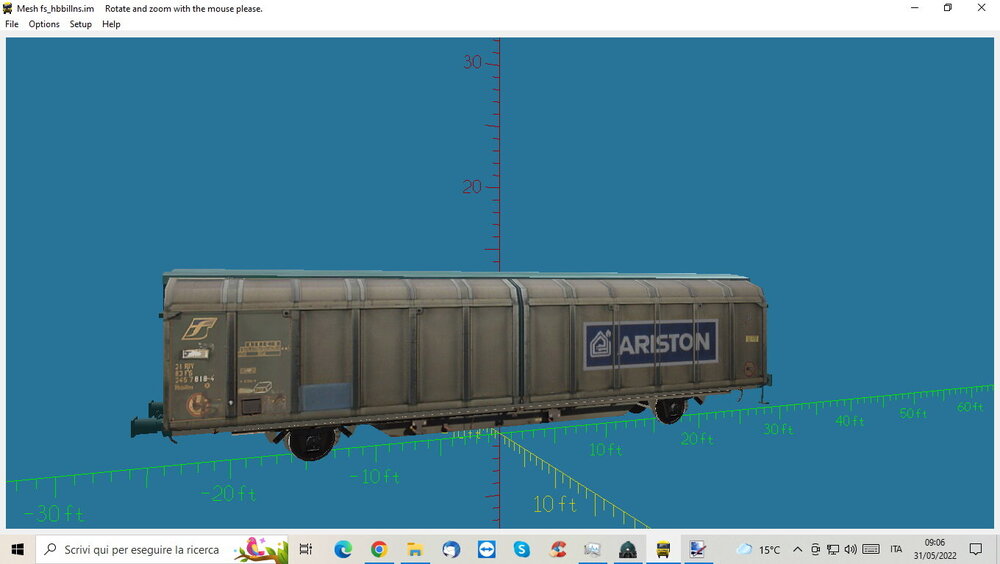Viewport: 1000px width, 564px height.
Task: Open the Help menu
Action: 111,24
